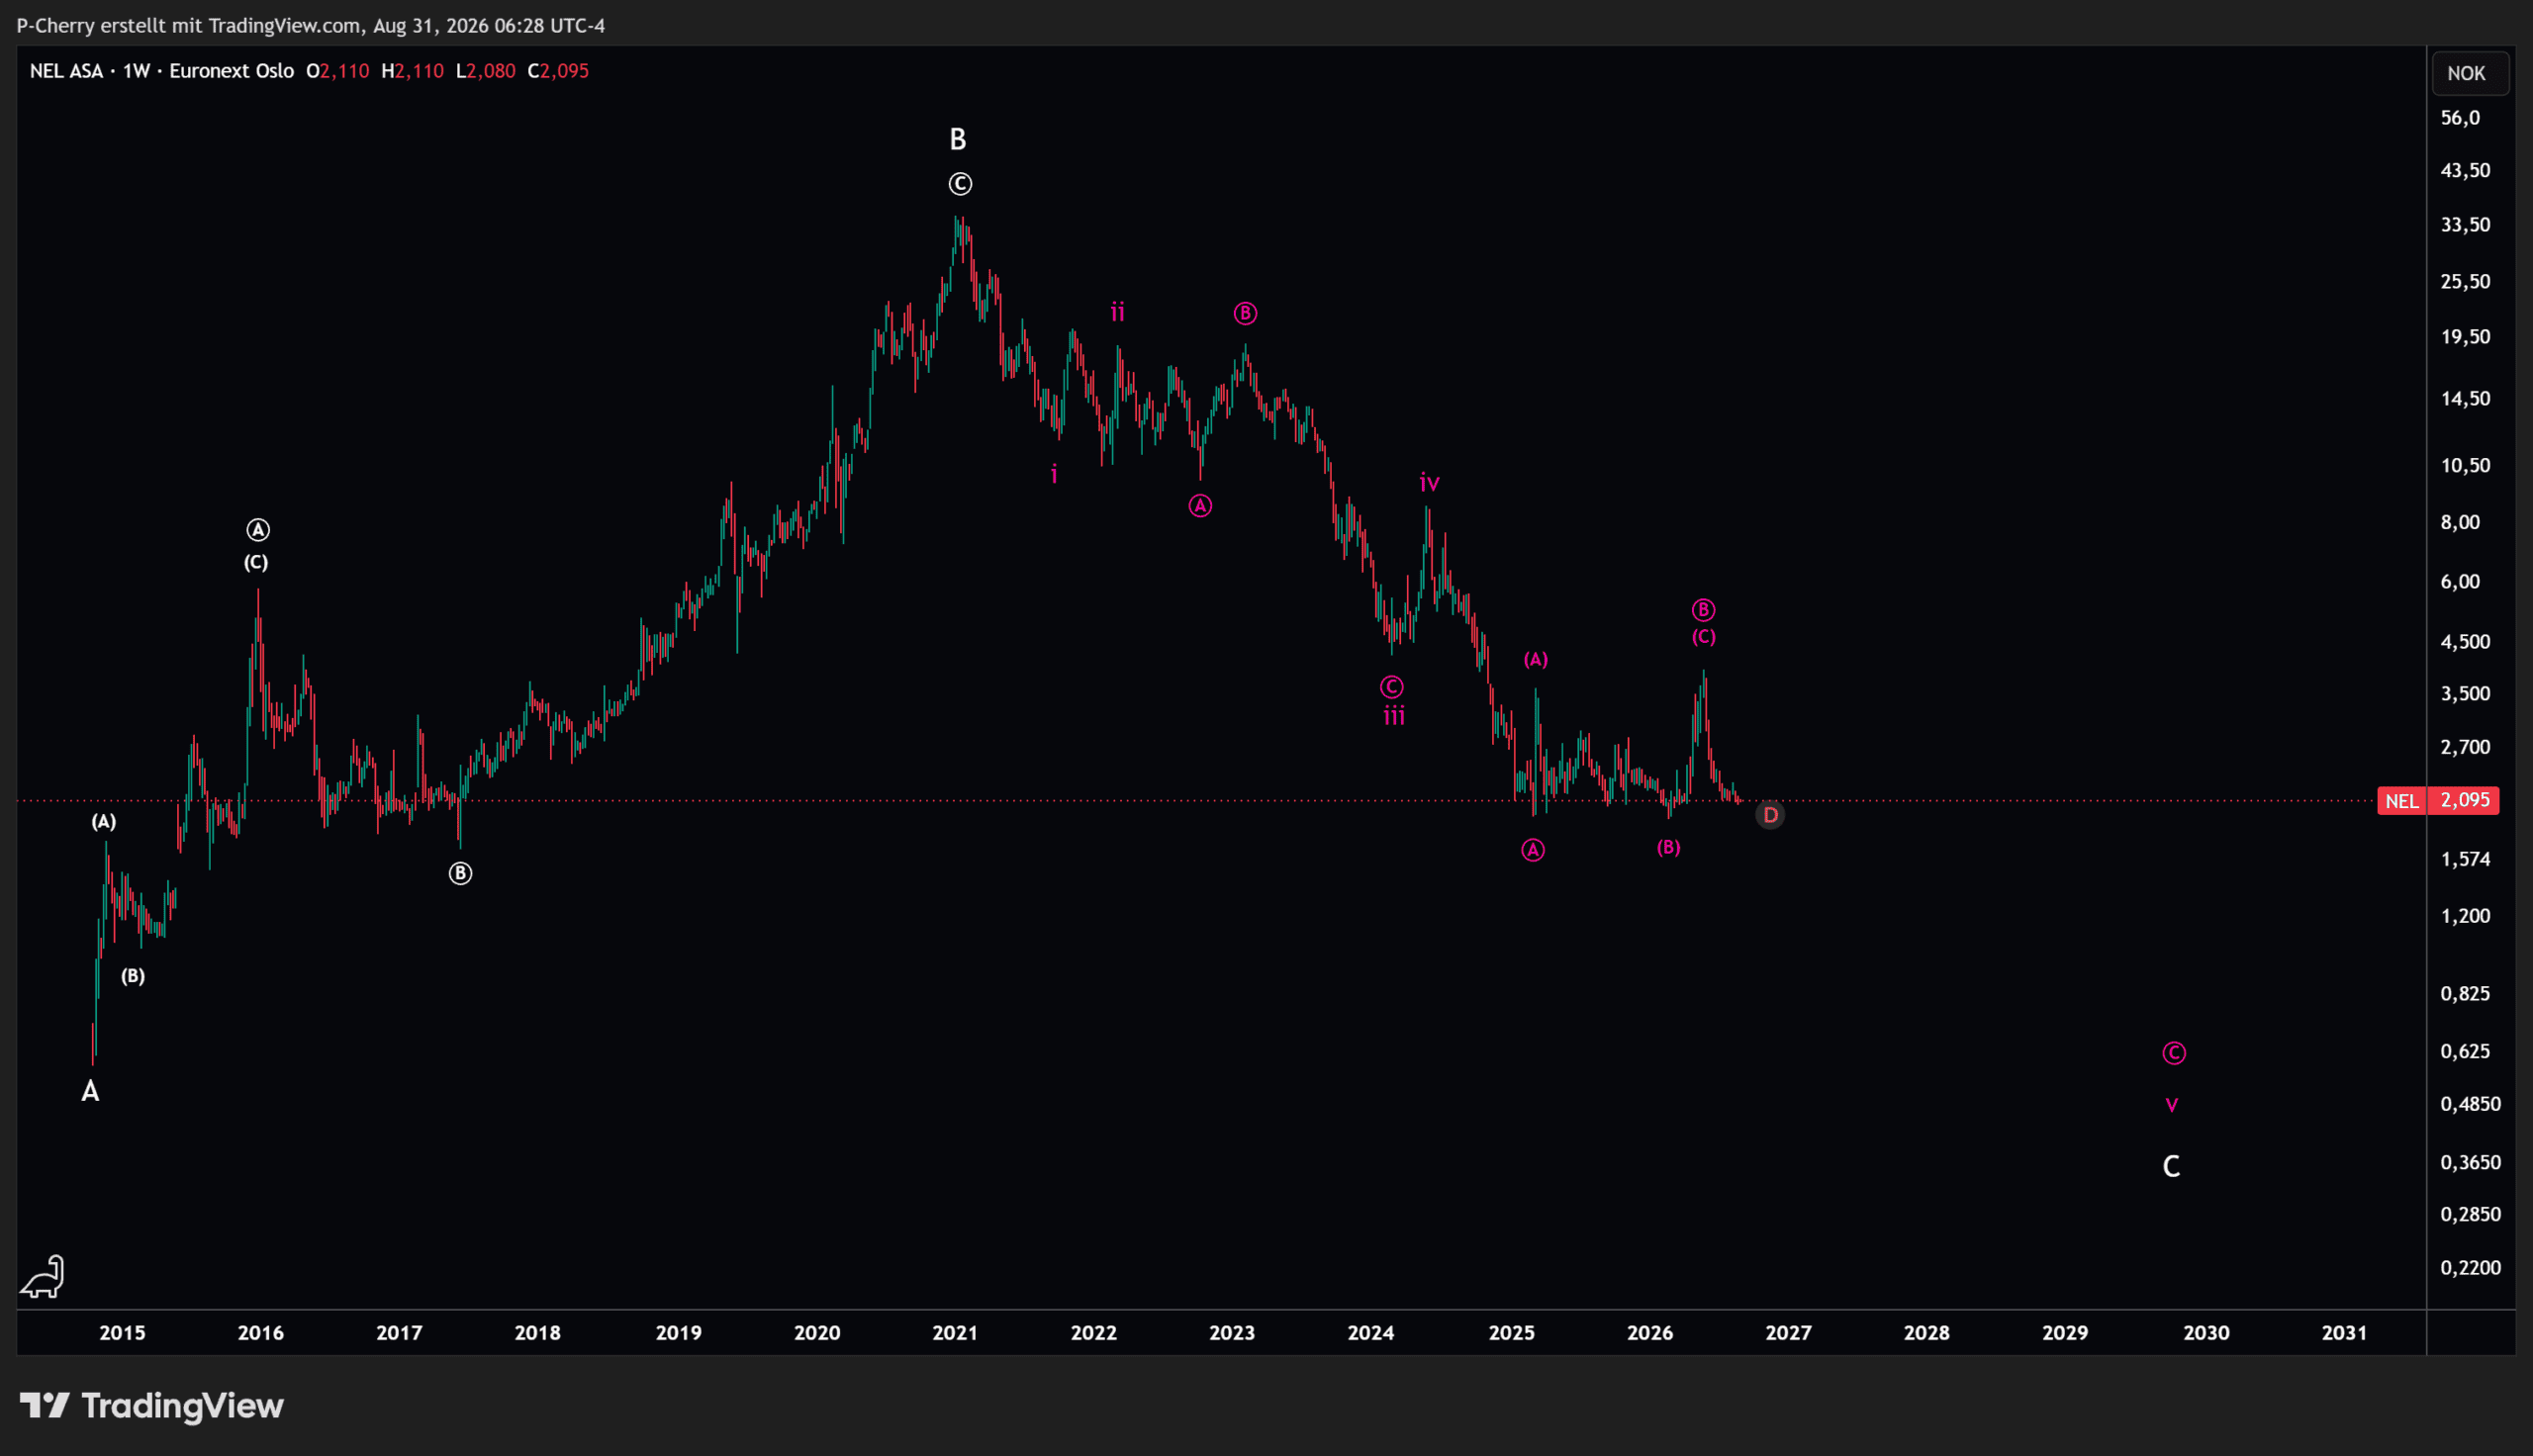This screenshot has height=1456, width=2533.
Task: Click the NEL ASA symbol title
Action: 66,71
